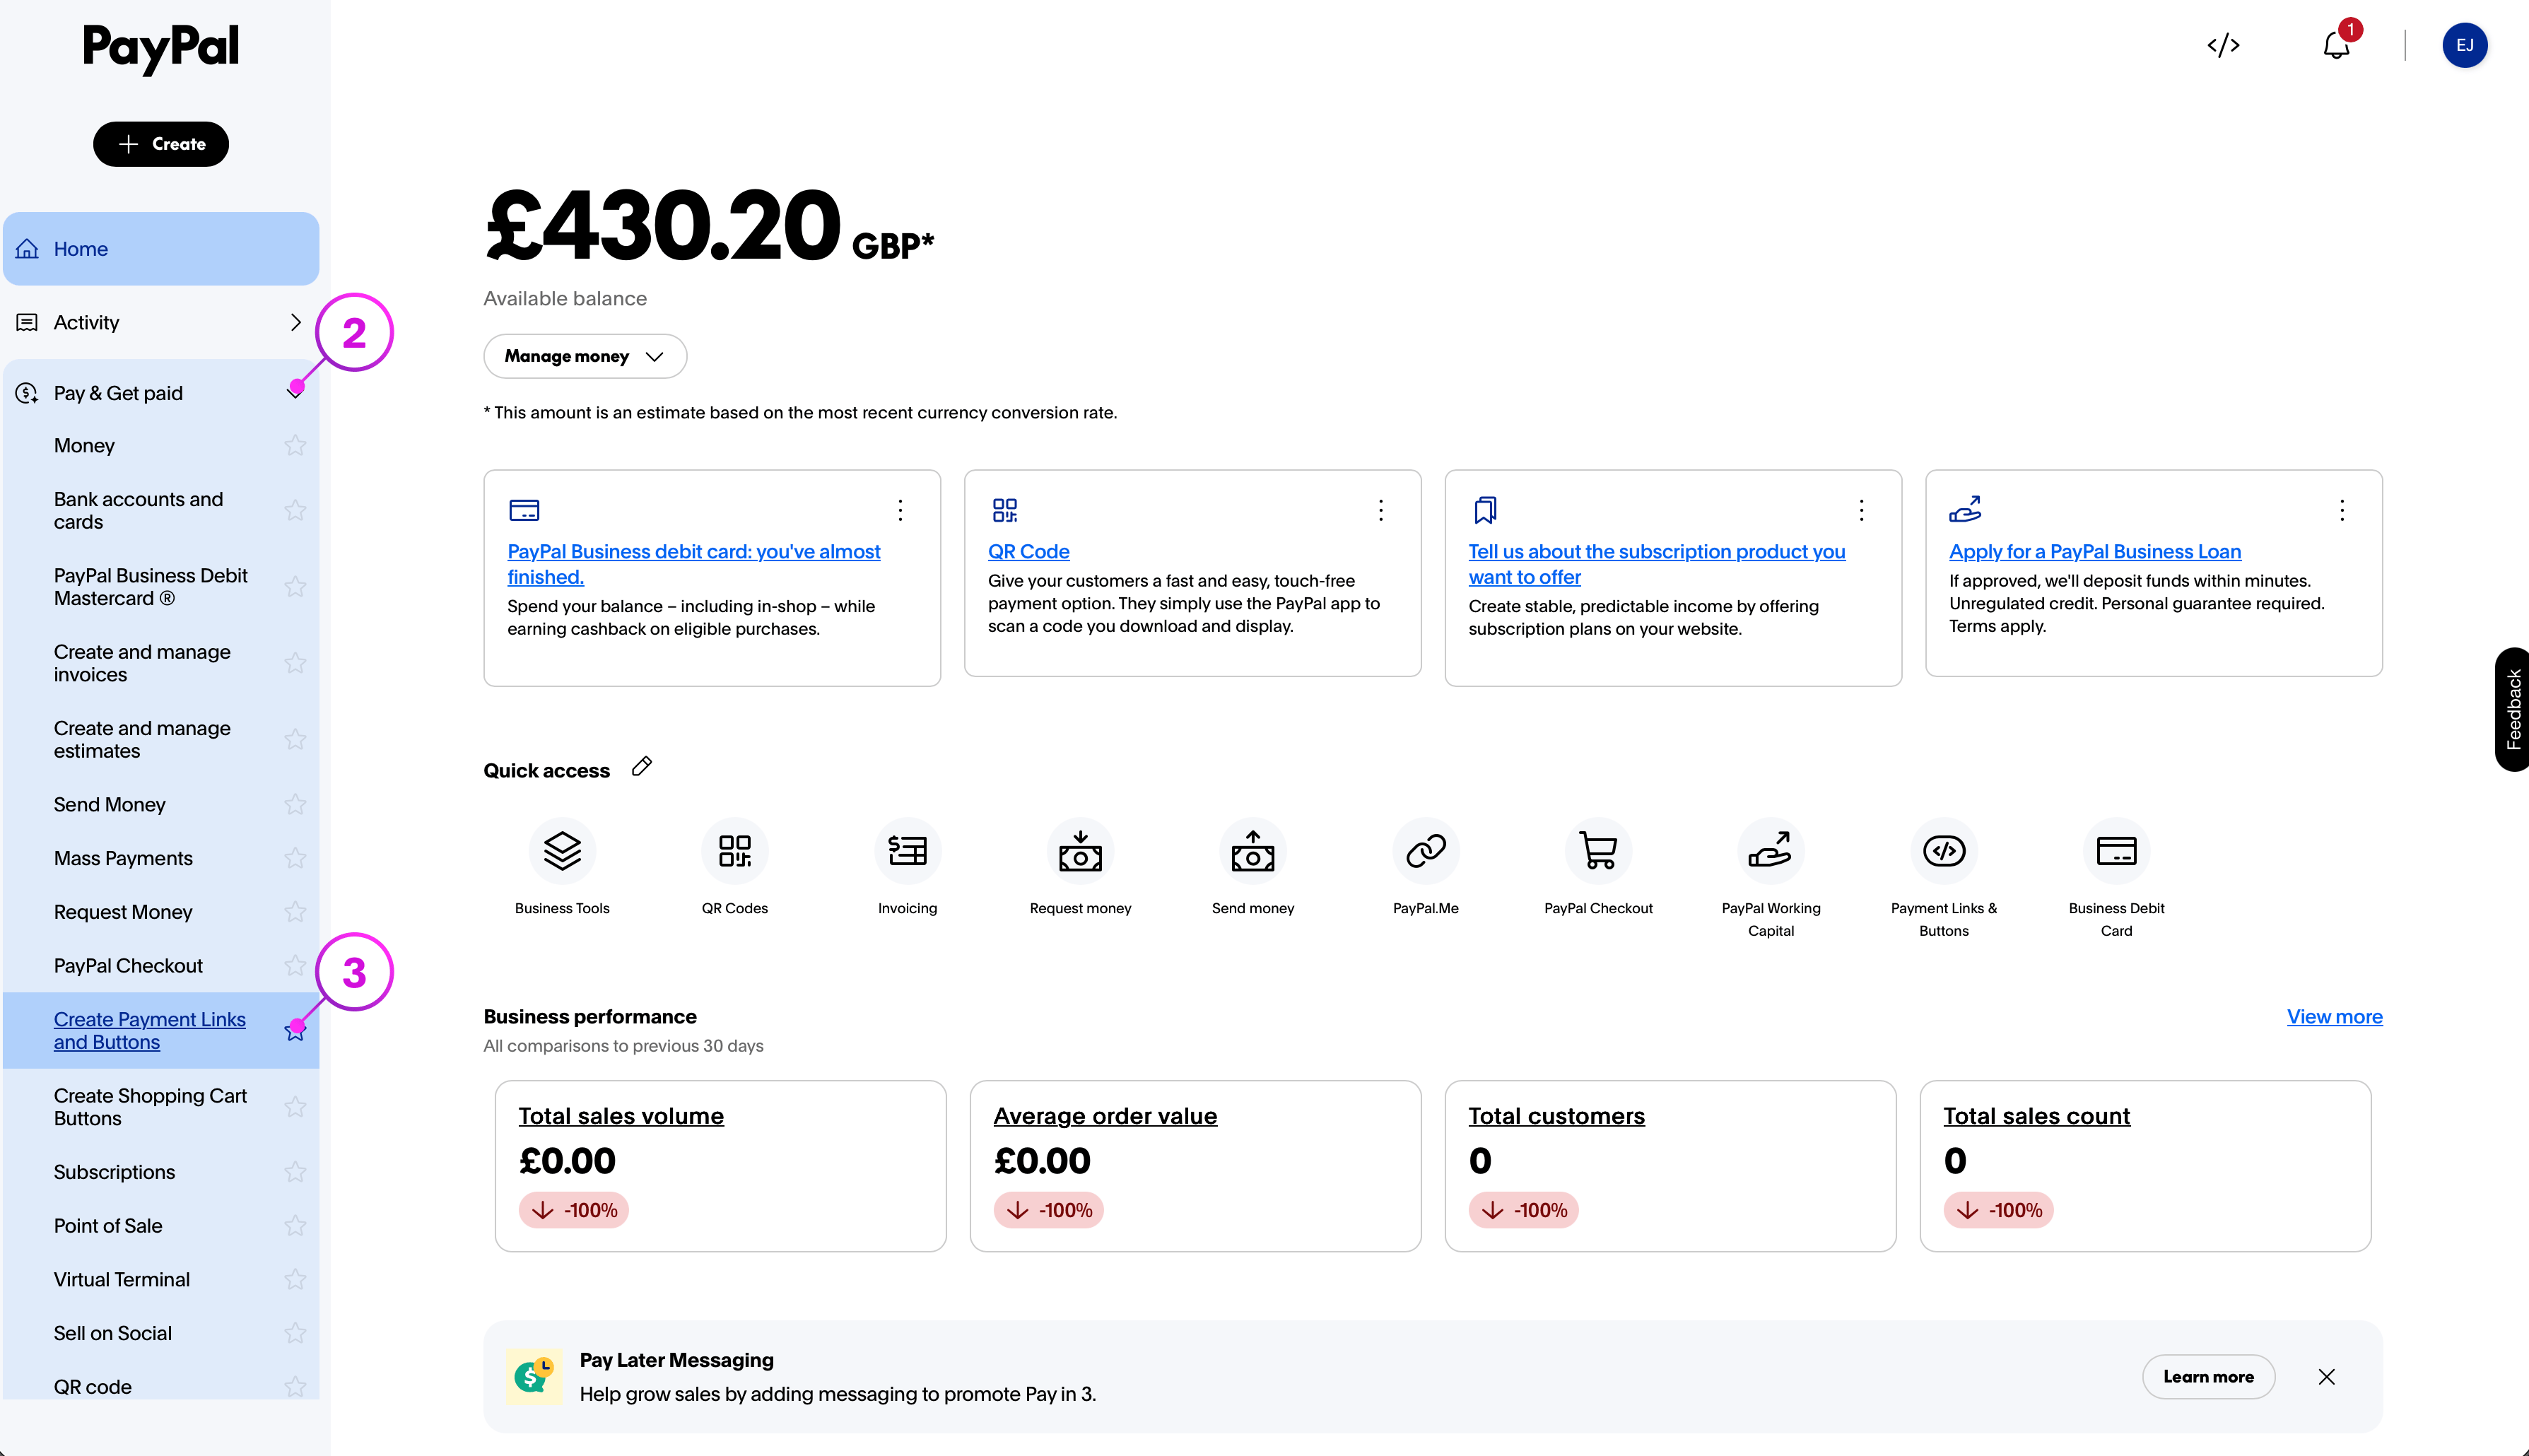The width and height of the screenshot is (2529, 1456).
Task: Favorite PayPal Checkout with its star
Action: pos(295,966)
